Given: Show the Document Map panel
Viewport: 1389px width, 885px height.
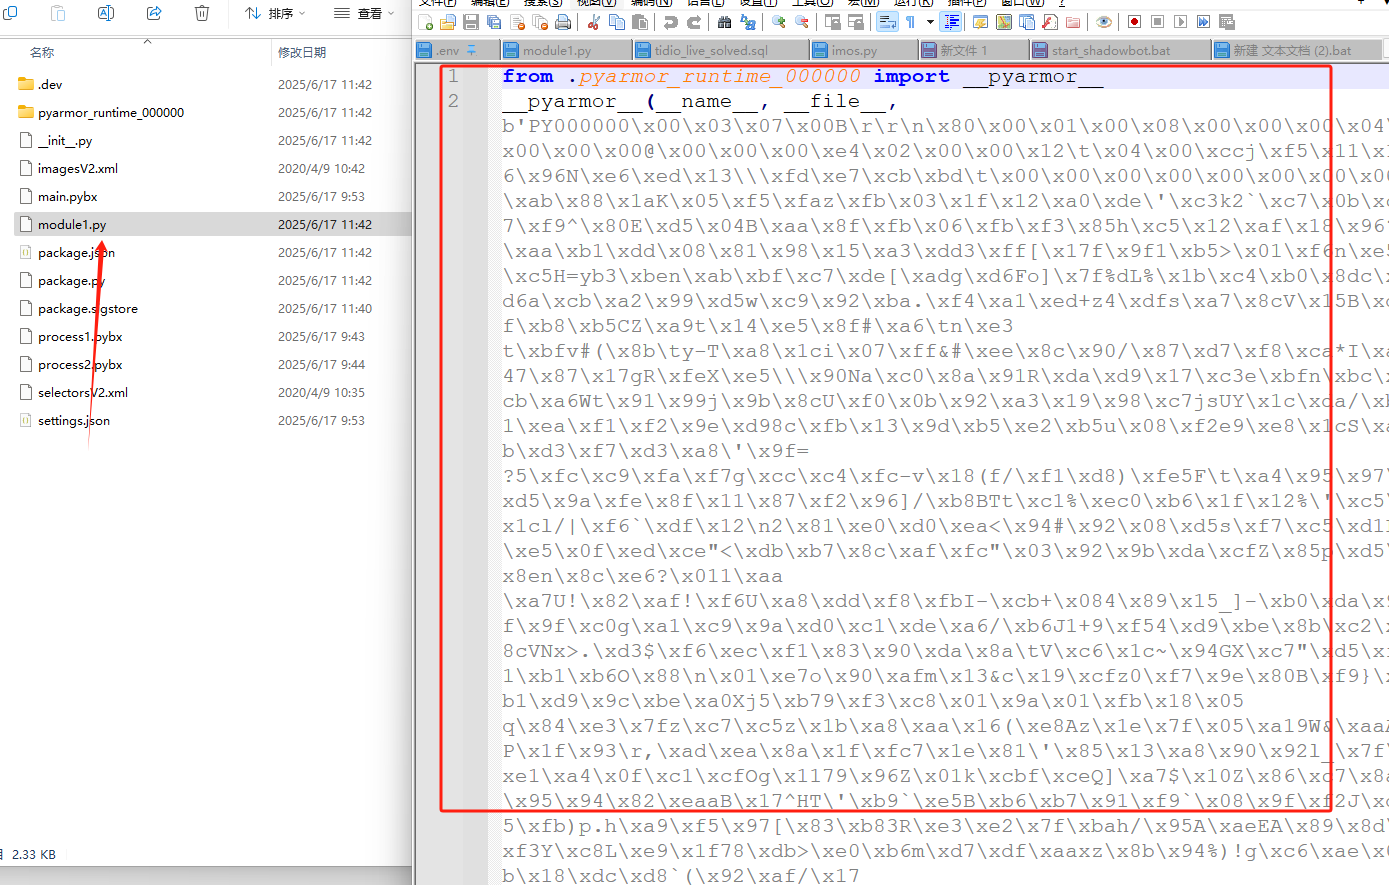Looking at the screenshot, I should (1004, 22).
